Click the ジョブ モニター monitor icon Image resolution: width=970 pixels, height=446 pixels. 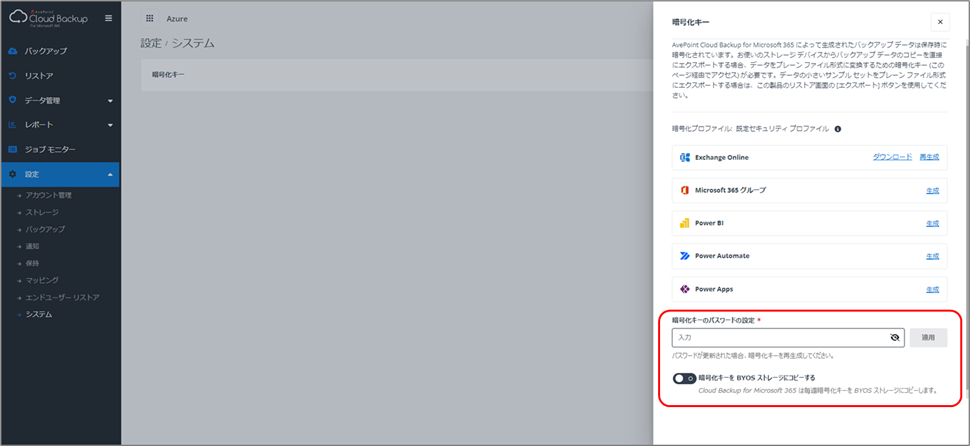tap(13, 150)
